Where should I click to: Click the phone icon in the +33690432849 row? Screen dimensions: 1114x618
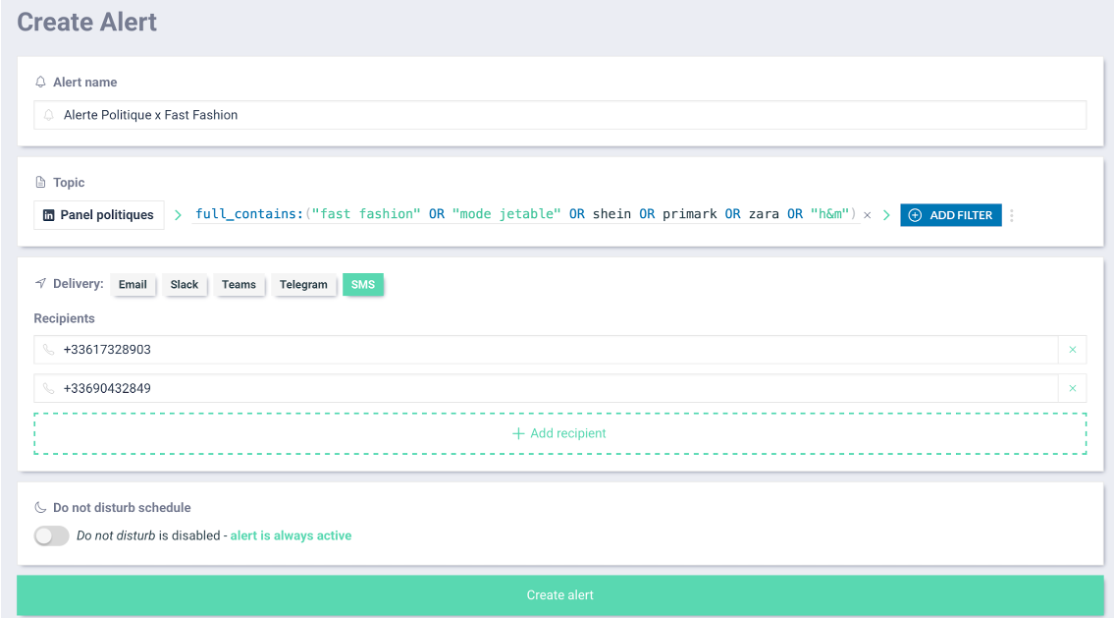(48, 389)
